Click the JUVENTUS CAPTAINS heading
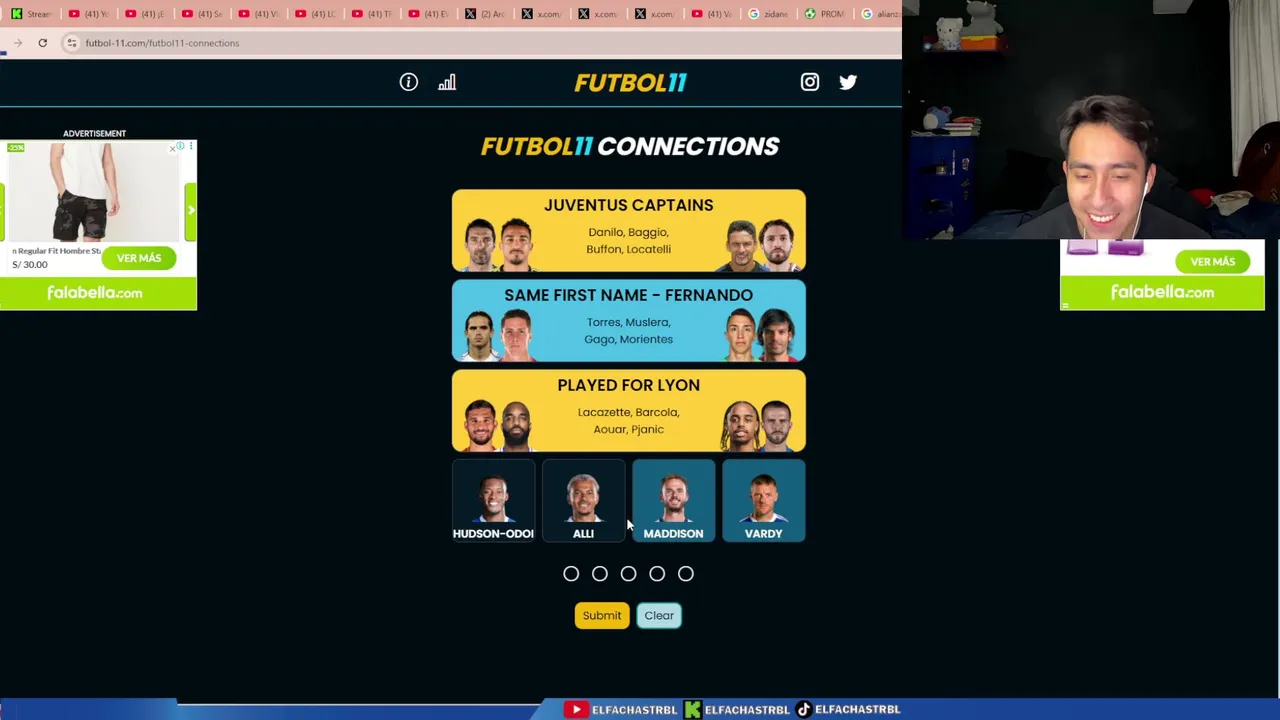 tap(629, 205)
